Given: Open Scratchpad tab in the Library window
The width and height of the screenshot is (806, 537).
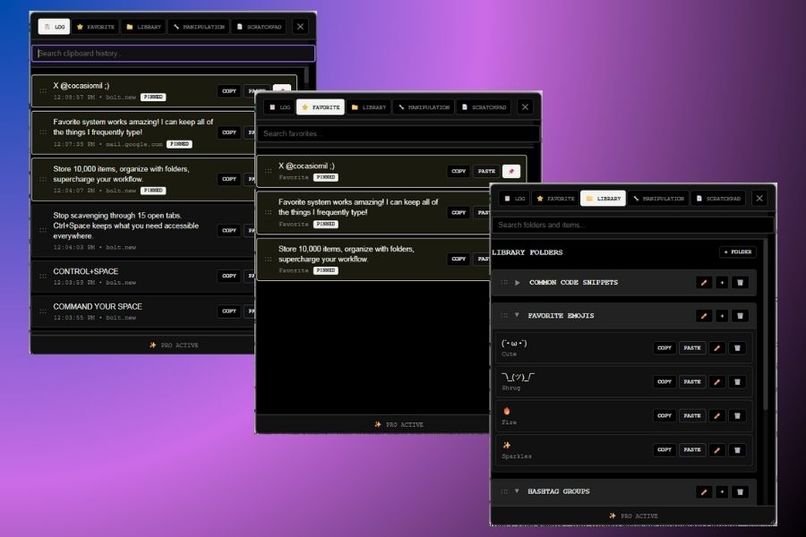Looking at the screenshot, I should coord(719,198).
